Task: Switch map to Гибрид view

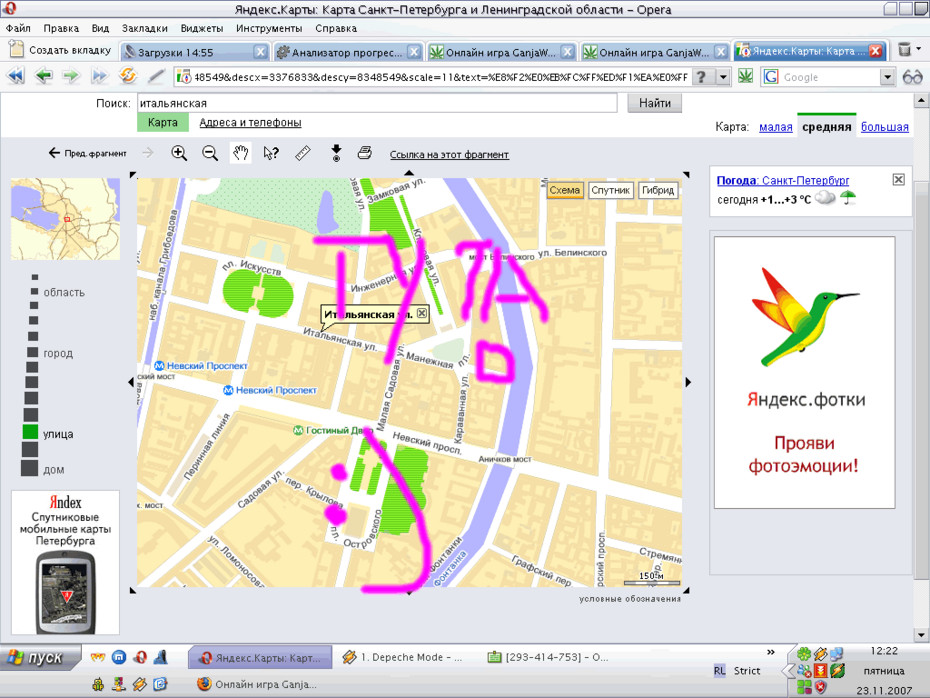Action: 658,190
